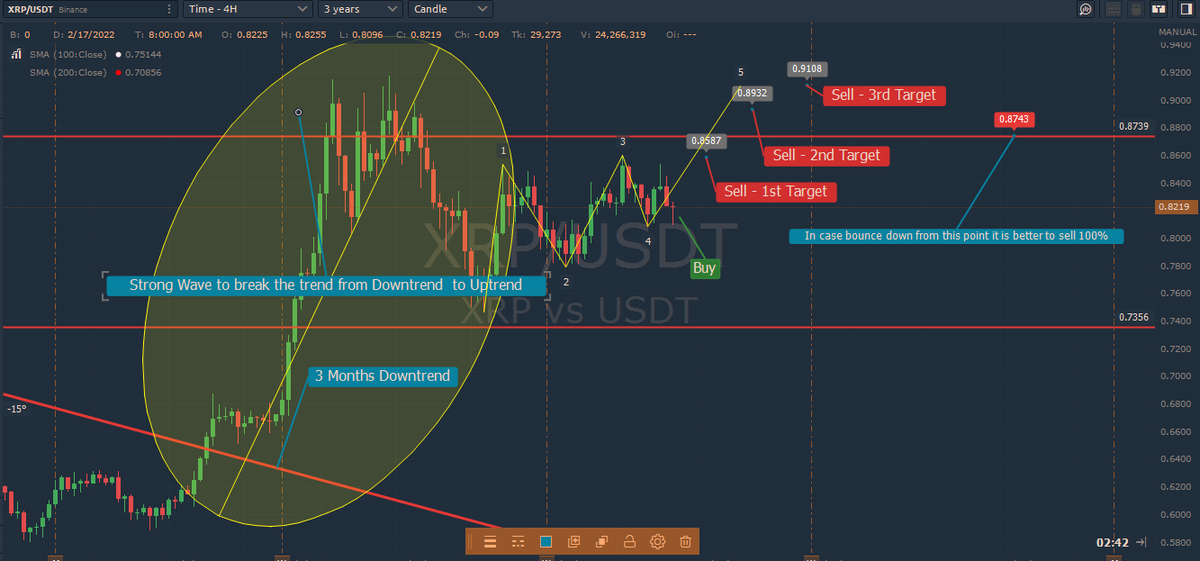Viewport: 1200px width, 561px height.
Task: Click the 0.9108 price tag
Action: pos(807,69)
